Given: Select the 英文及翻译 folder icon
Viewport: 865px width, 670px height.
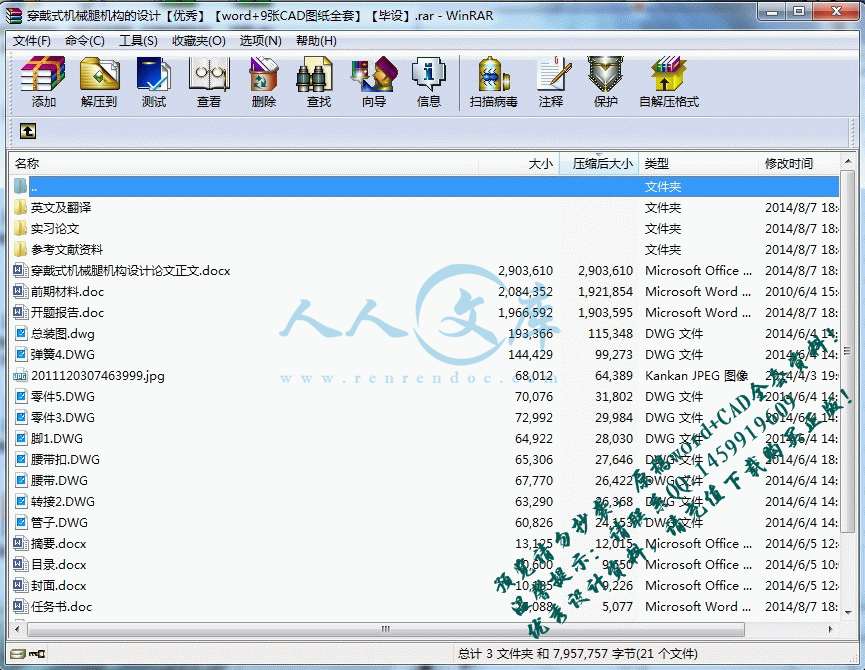Looking at the screenshot, I should coord(20,208).
